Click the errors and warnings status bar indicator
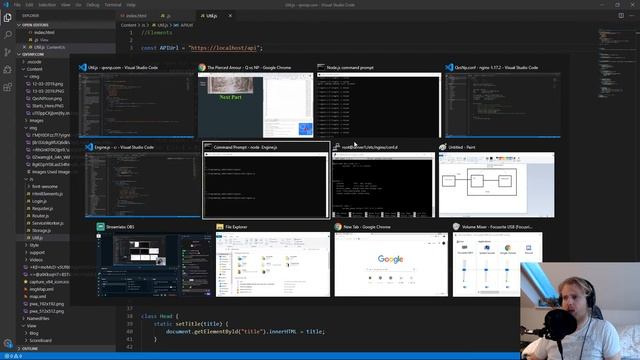Viewport: 640px width, 360px height. [x=13, y=356]
